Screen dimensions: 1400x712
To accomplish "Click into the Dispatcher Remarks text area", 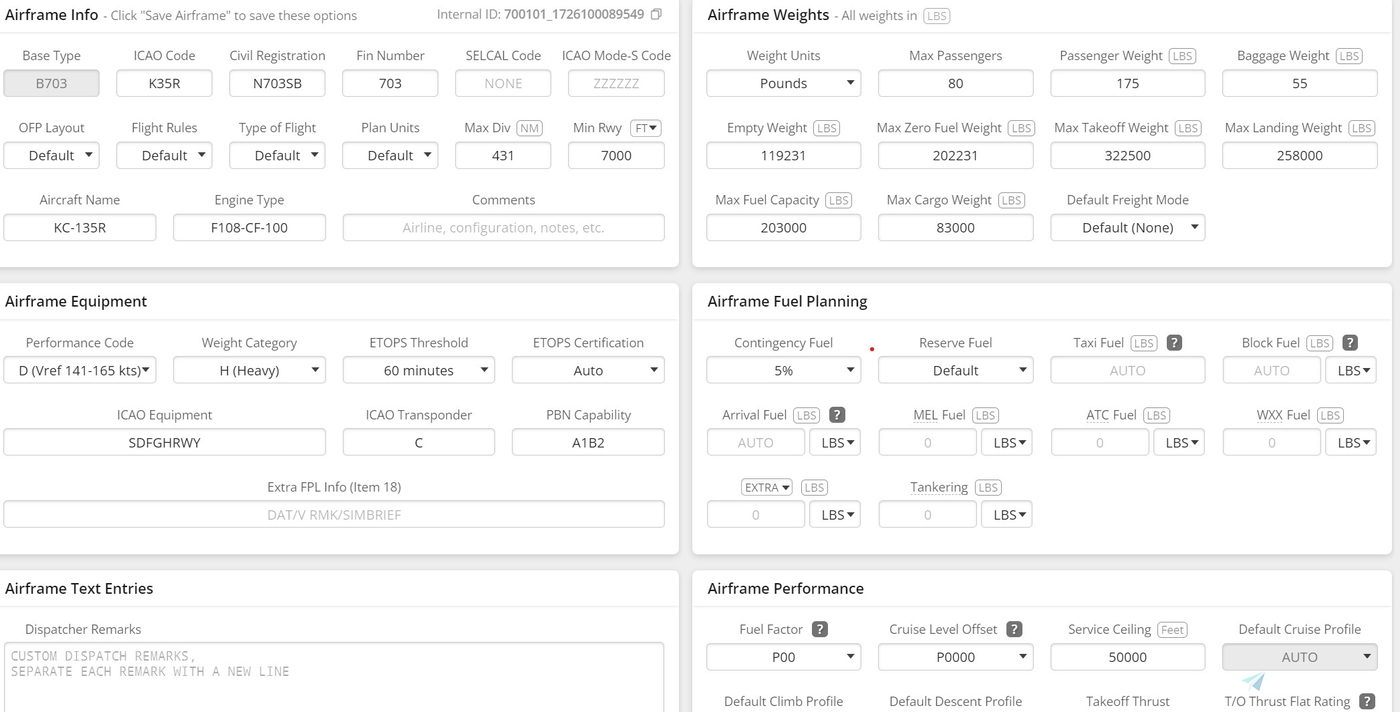I will 334,675.
